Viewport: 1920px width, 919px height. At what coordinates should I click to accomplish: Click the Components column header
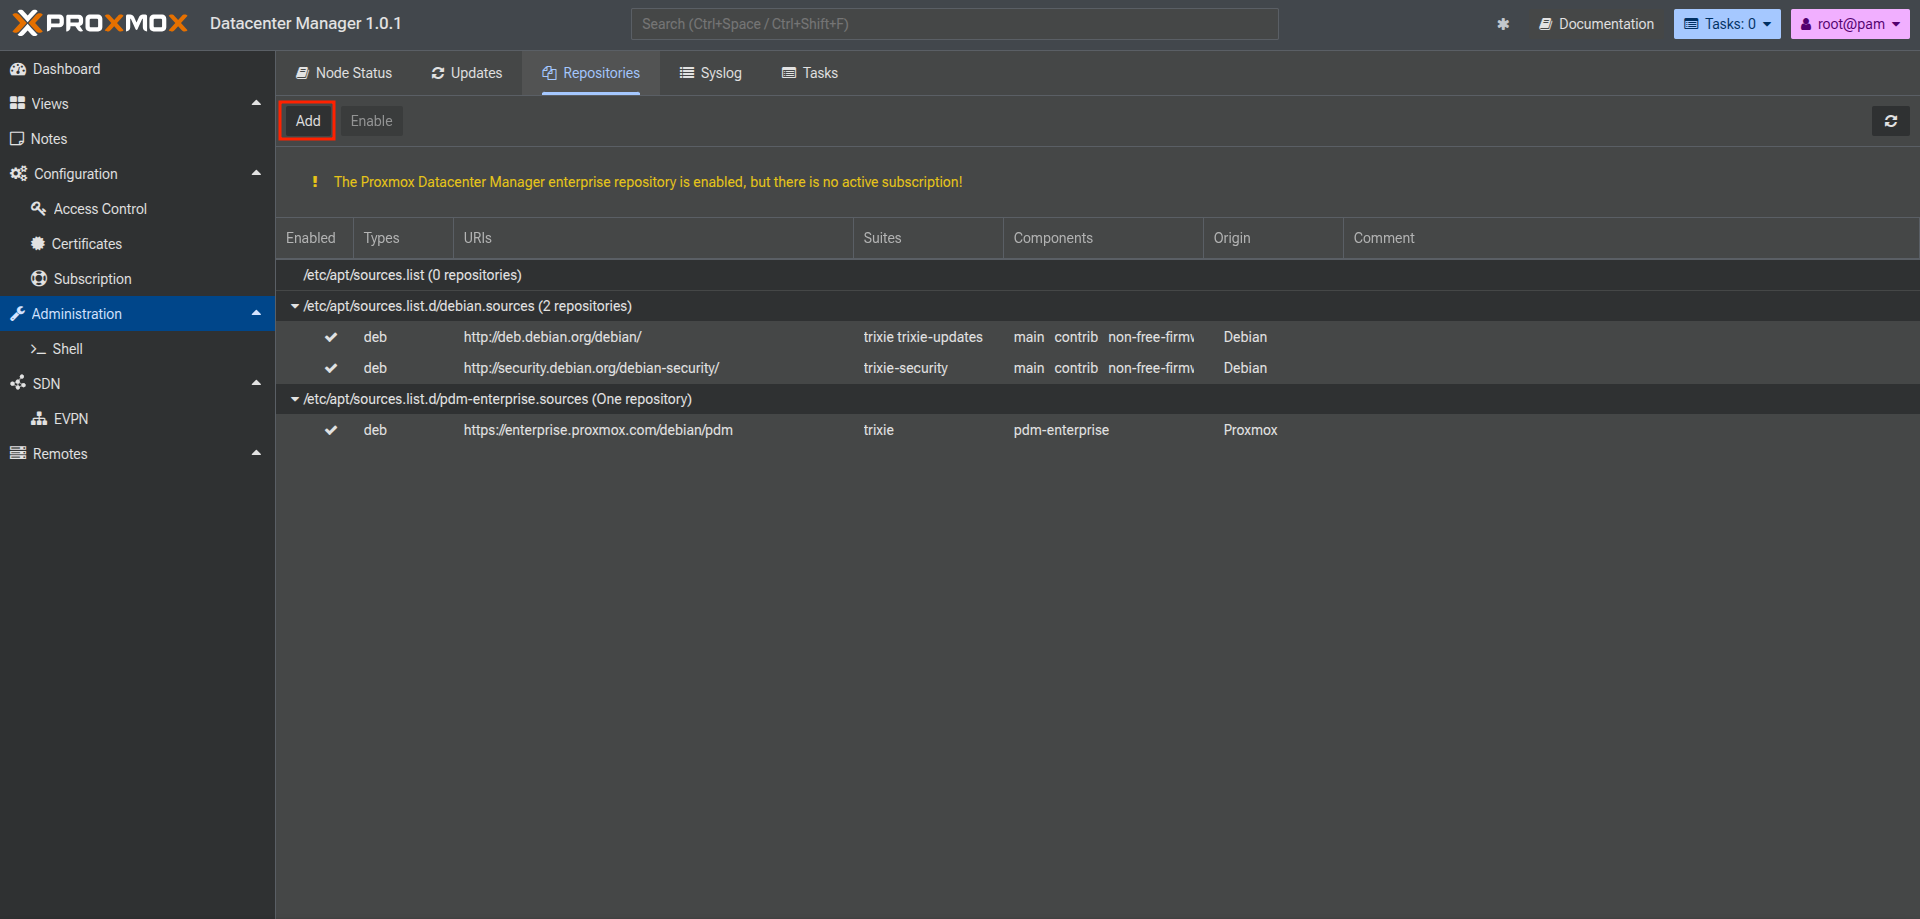(1103, 238)
